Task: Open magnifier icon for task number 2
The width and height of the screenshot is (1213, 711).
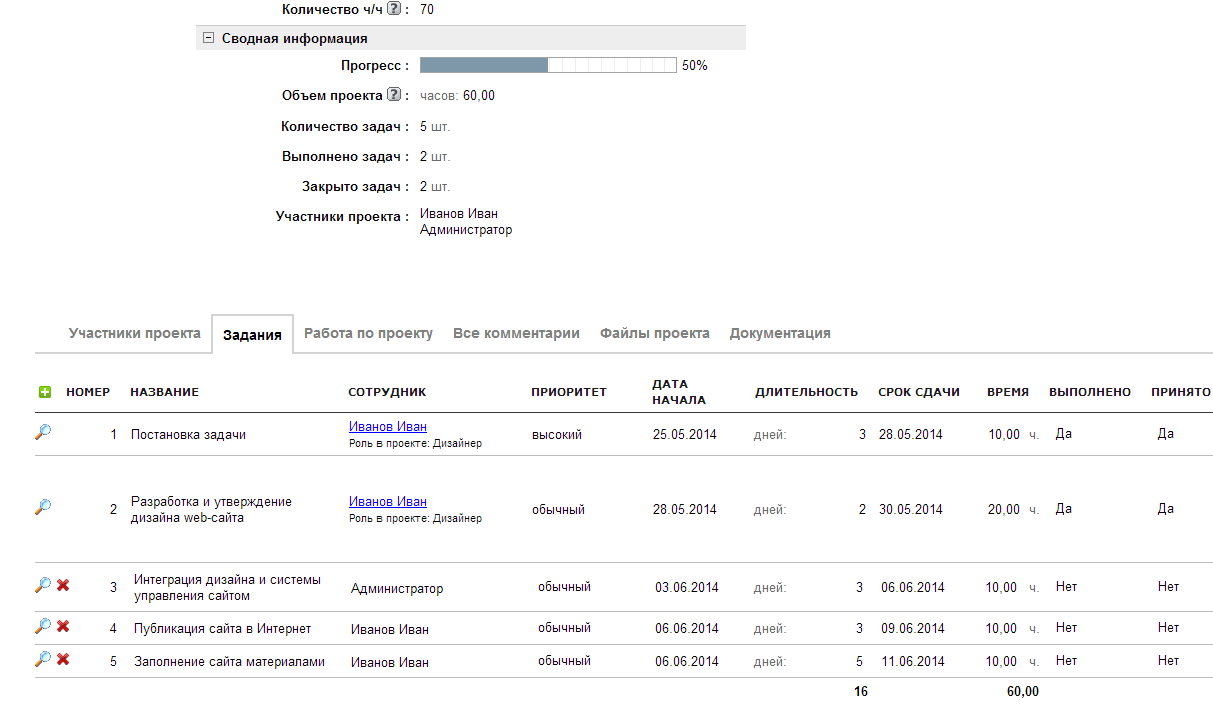Action: (x=43, y=507)
